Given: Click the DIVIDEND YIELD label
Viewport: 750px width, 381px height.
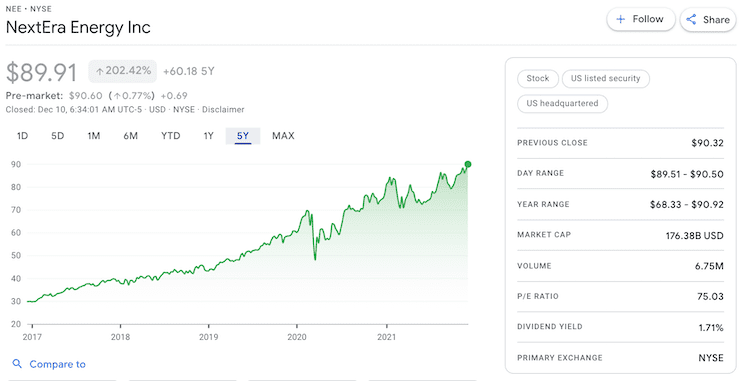Looking at the screenshot, I should pos(550,327).
